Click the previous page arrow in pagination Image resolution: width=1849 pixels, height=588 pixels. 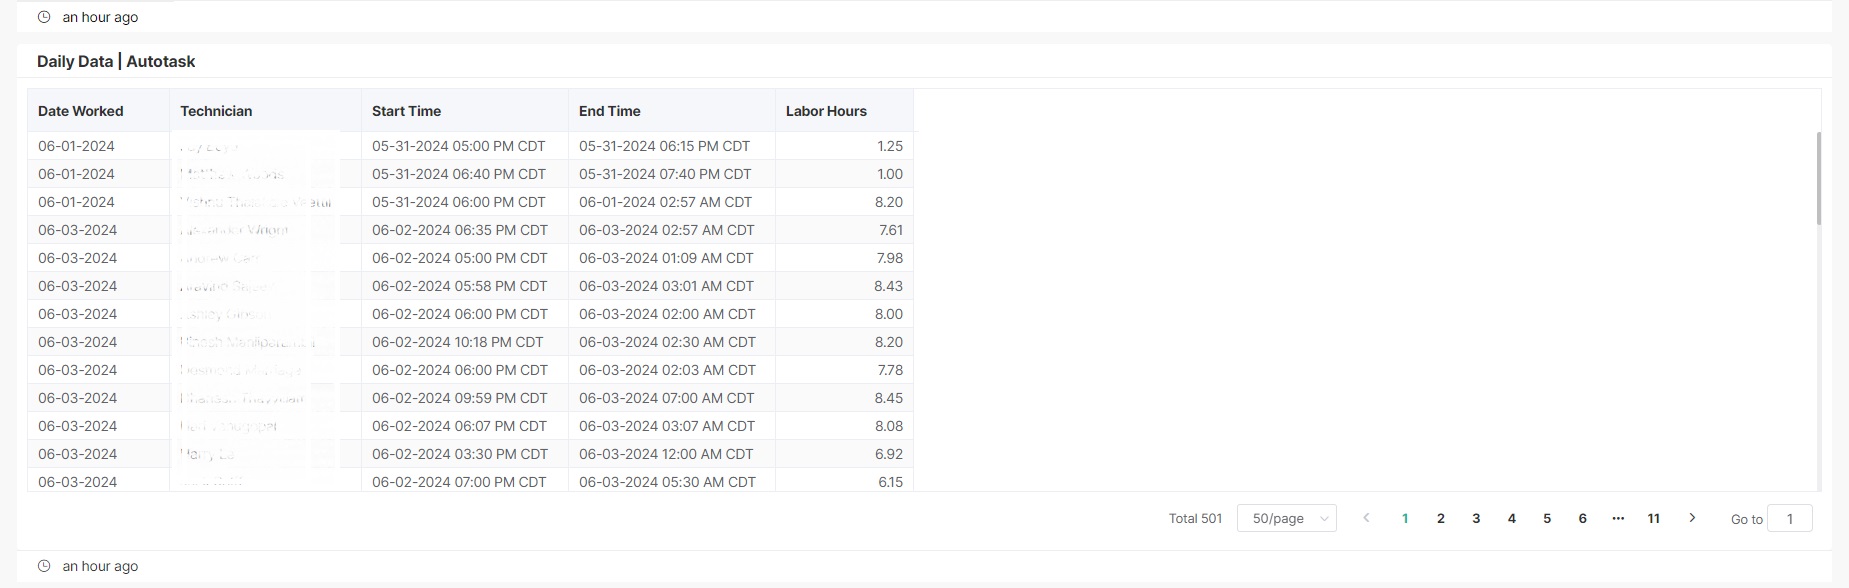pyautogui.click(x=1366, y=518)
